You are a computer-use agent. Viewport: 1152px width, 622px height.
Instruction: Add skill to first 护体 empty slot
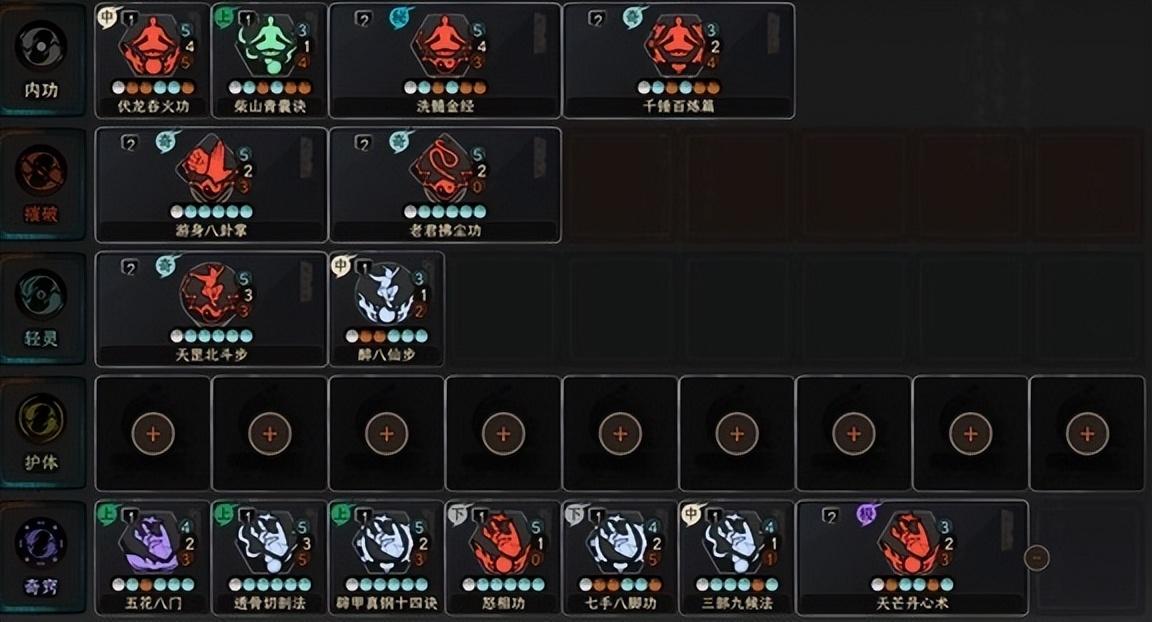[x=153, y=434]
